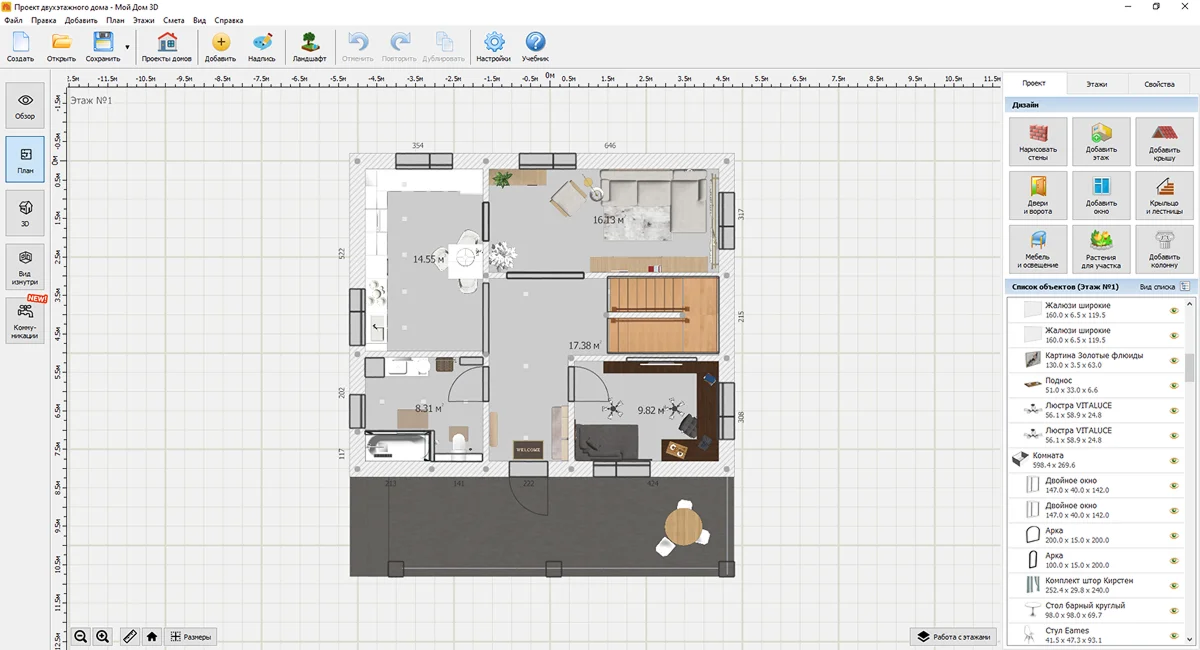This screenshot has height=650, width=1200.
Task: Save the project with the Сохранить floppy icon
Action: click(x=103, y=47)
